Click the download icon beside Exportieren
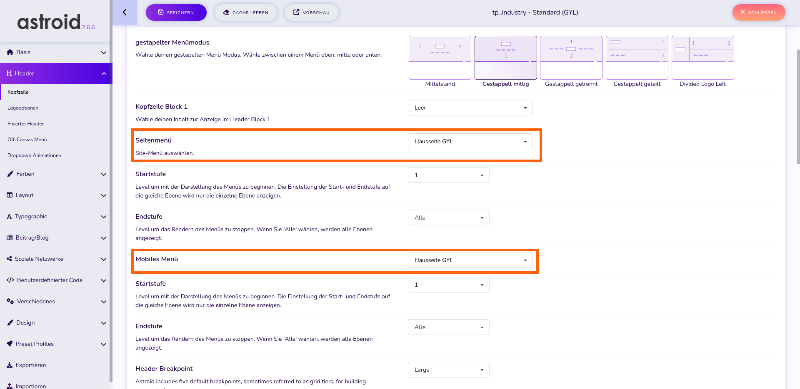This screenshot has height=389, width=800. coord(10,366)
